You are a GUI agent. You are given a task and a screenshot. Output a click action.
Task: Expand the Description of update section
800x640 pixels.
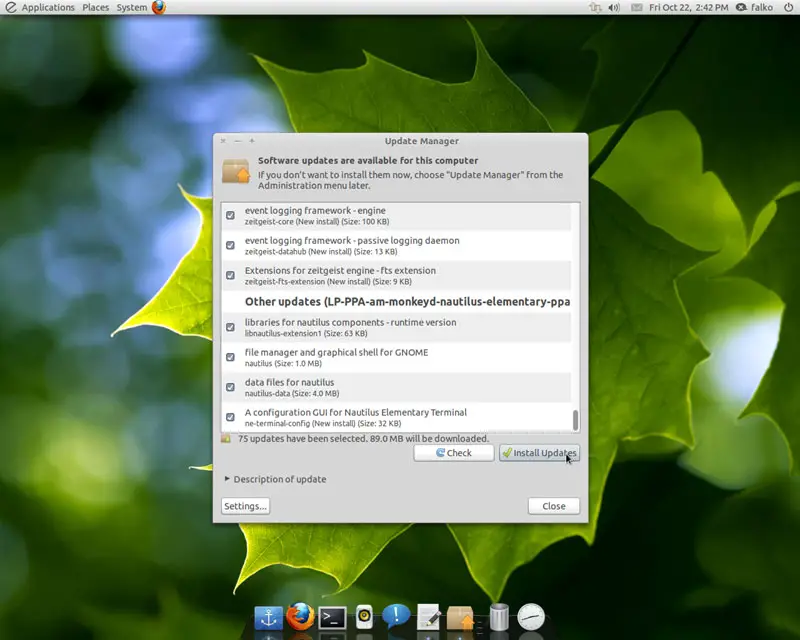[227, 479]
